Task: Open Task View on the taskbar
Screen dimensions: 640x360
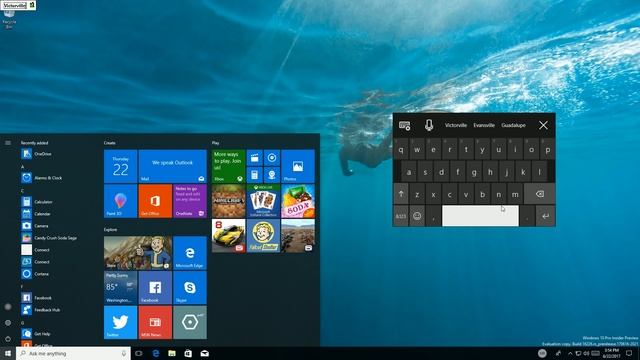Action: [139, 353]
